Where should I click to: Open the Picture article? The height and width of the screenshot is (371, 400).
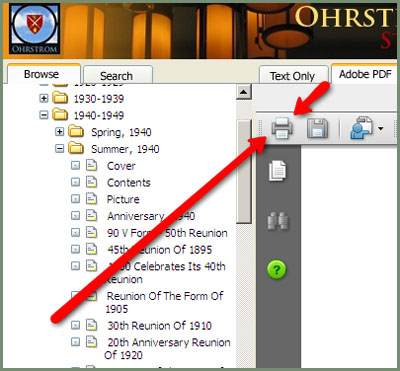(123, 199)
